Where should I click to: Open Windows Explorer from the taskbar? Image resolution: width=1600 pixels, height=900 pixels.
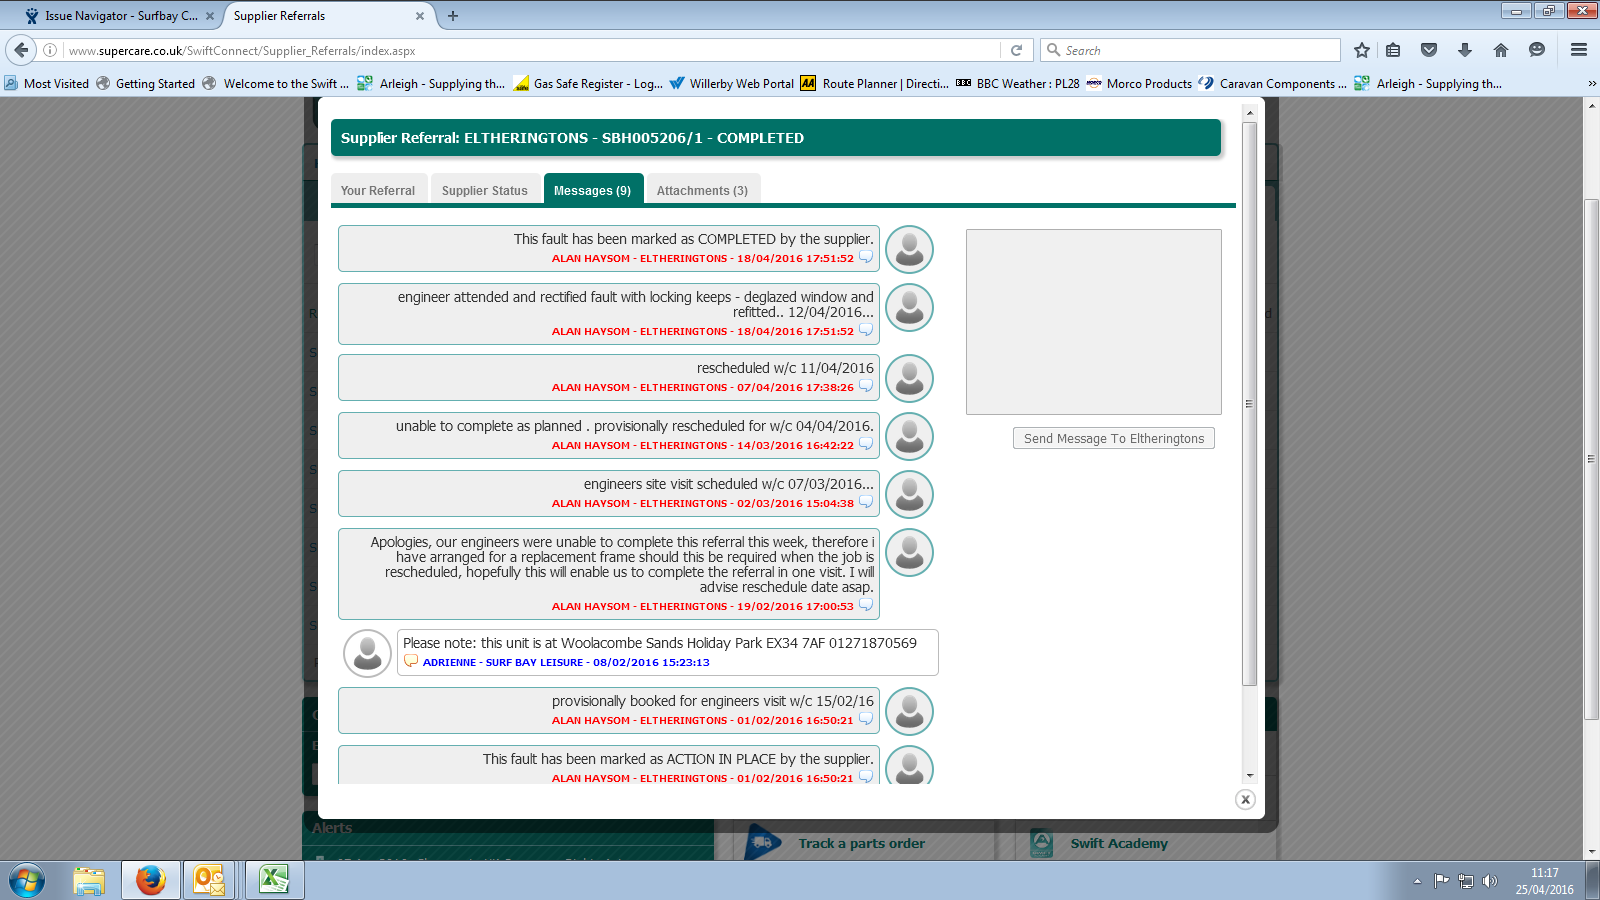tap(89, 881)
